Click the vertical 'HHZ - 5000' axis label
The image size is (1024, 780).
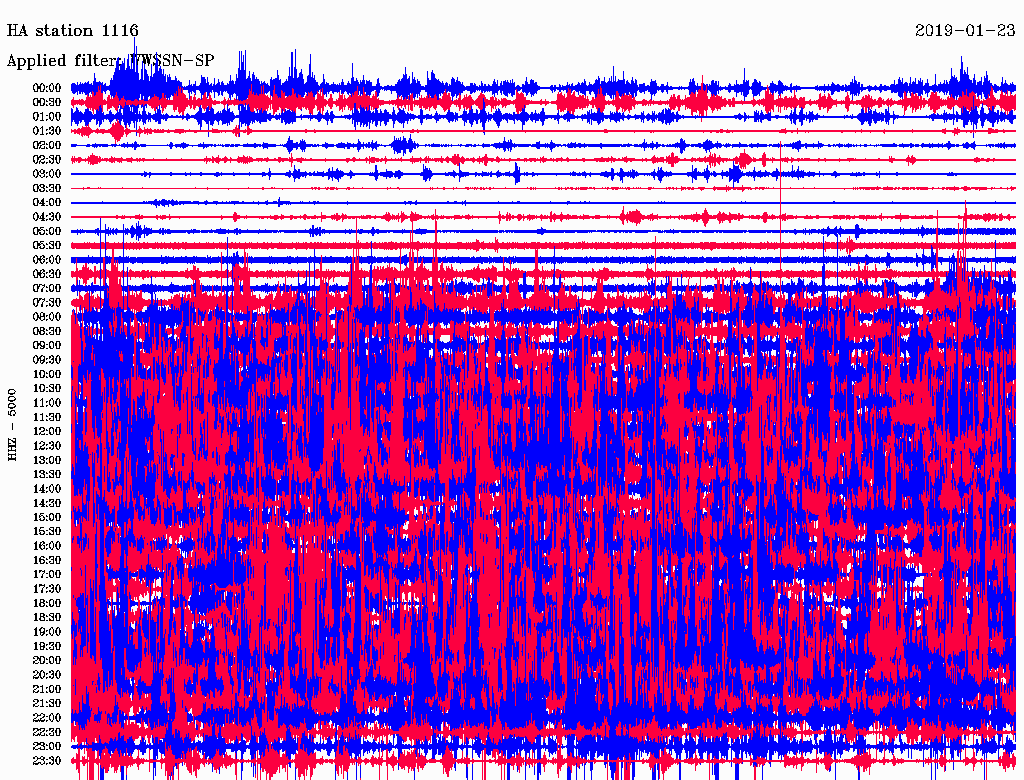(12, 425)
